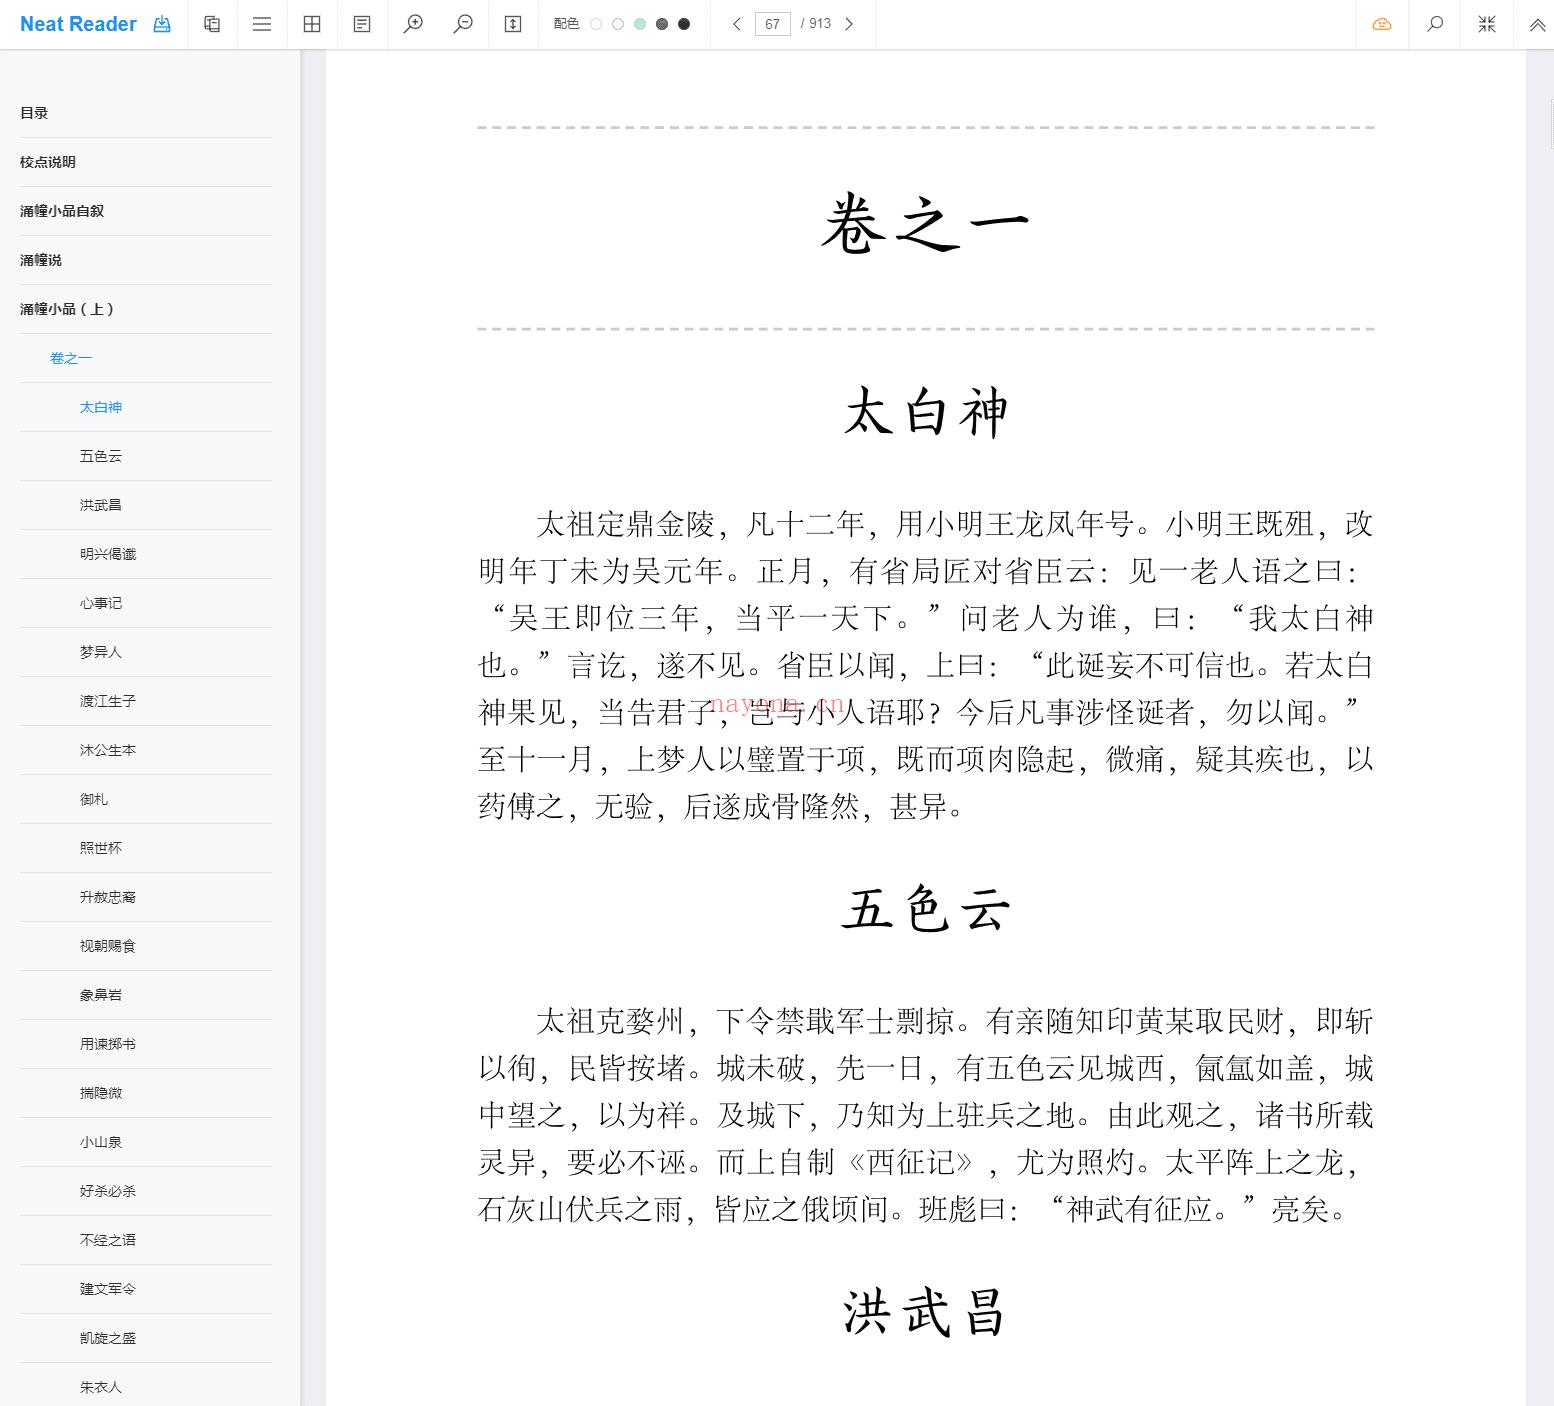Jump to 象鼻岩 entry
The image size is (1554, 1406).
click(101, 995)
